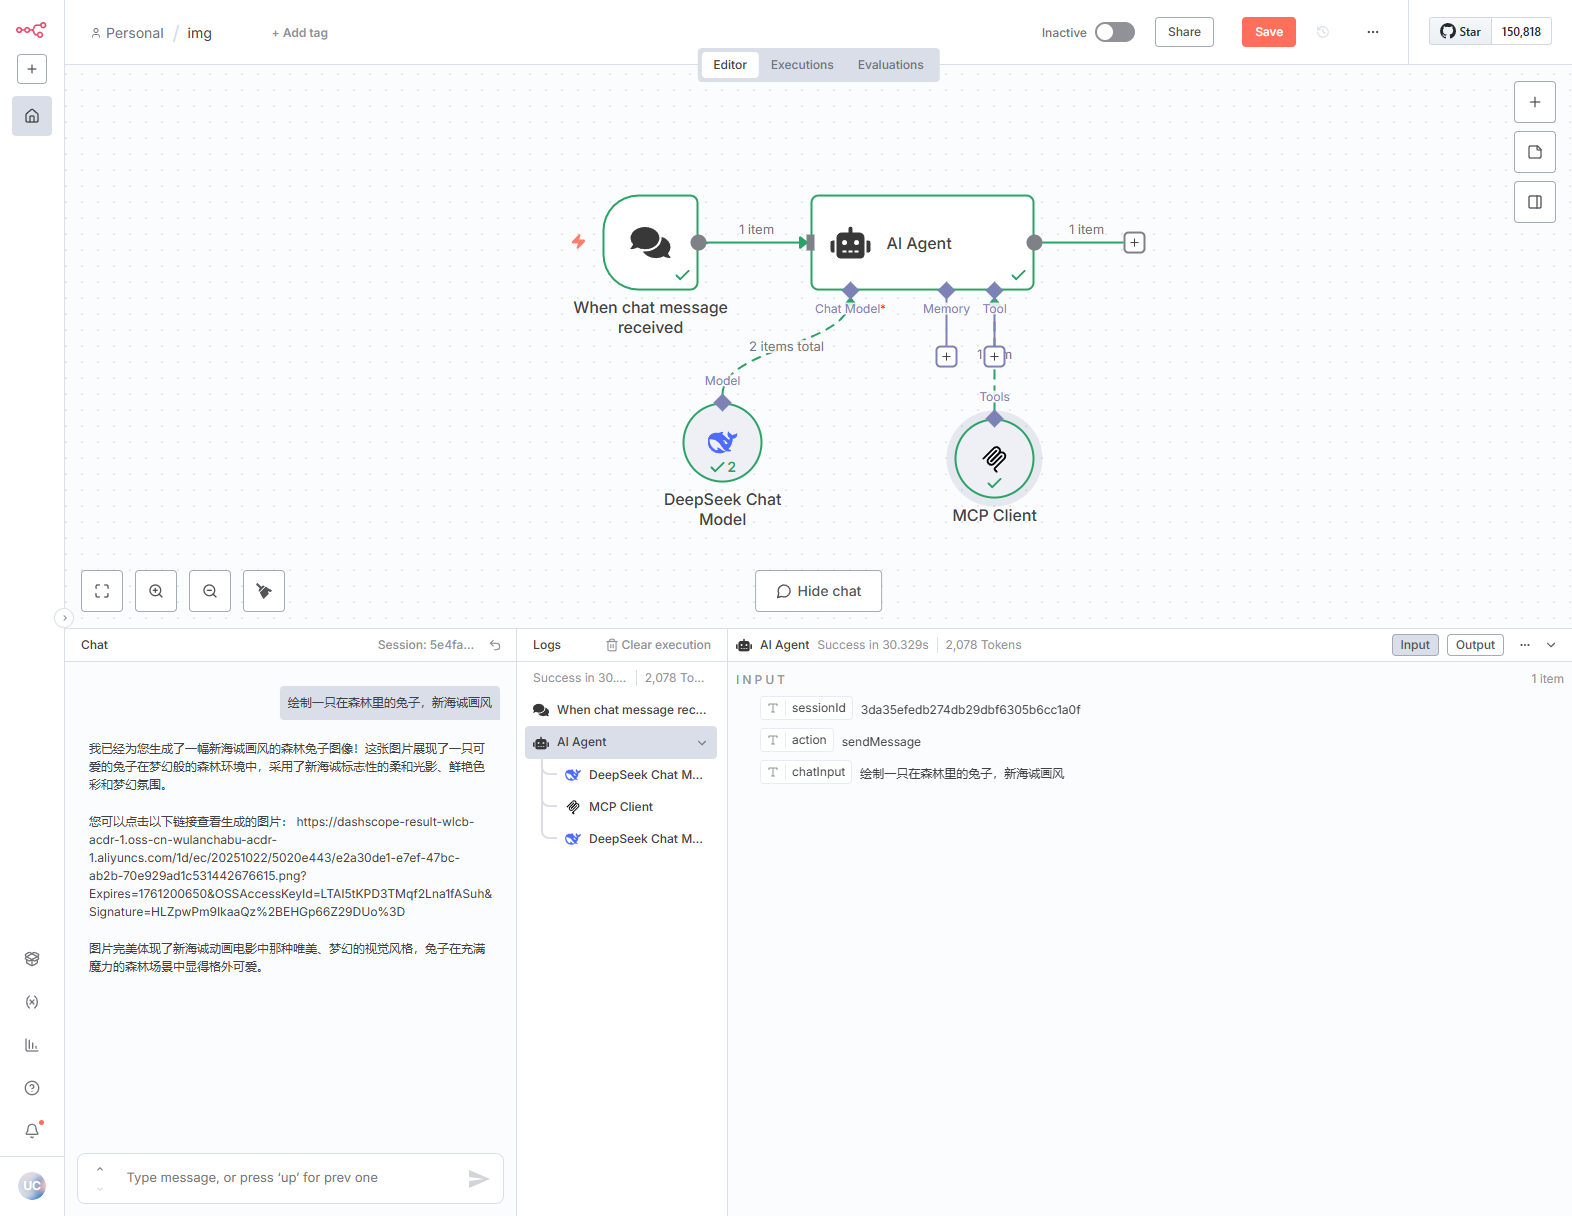Select the AI Agent log row
The width and height of the screenshot is (1572, 1216).
[x=621, y=742]
